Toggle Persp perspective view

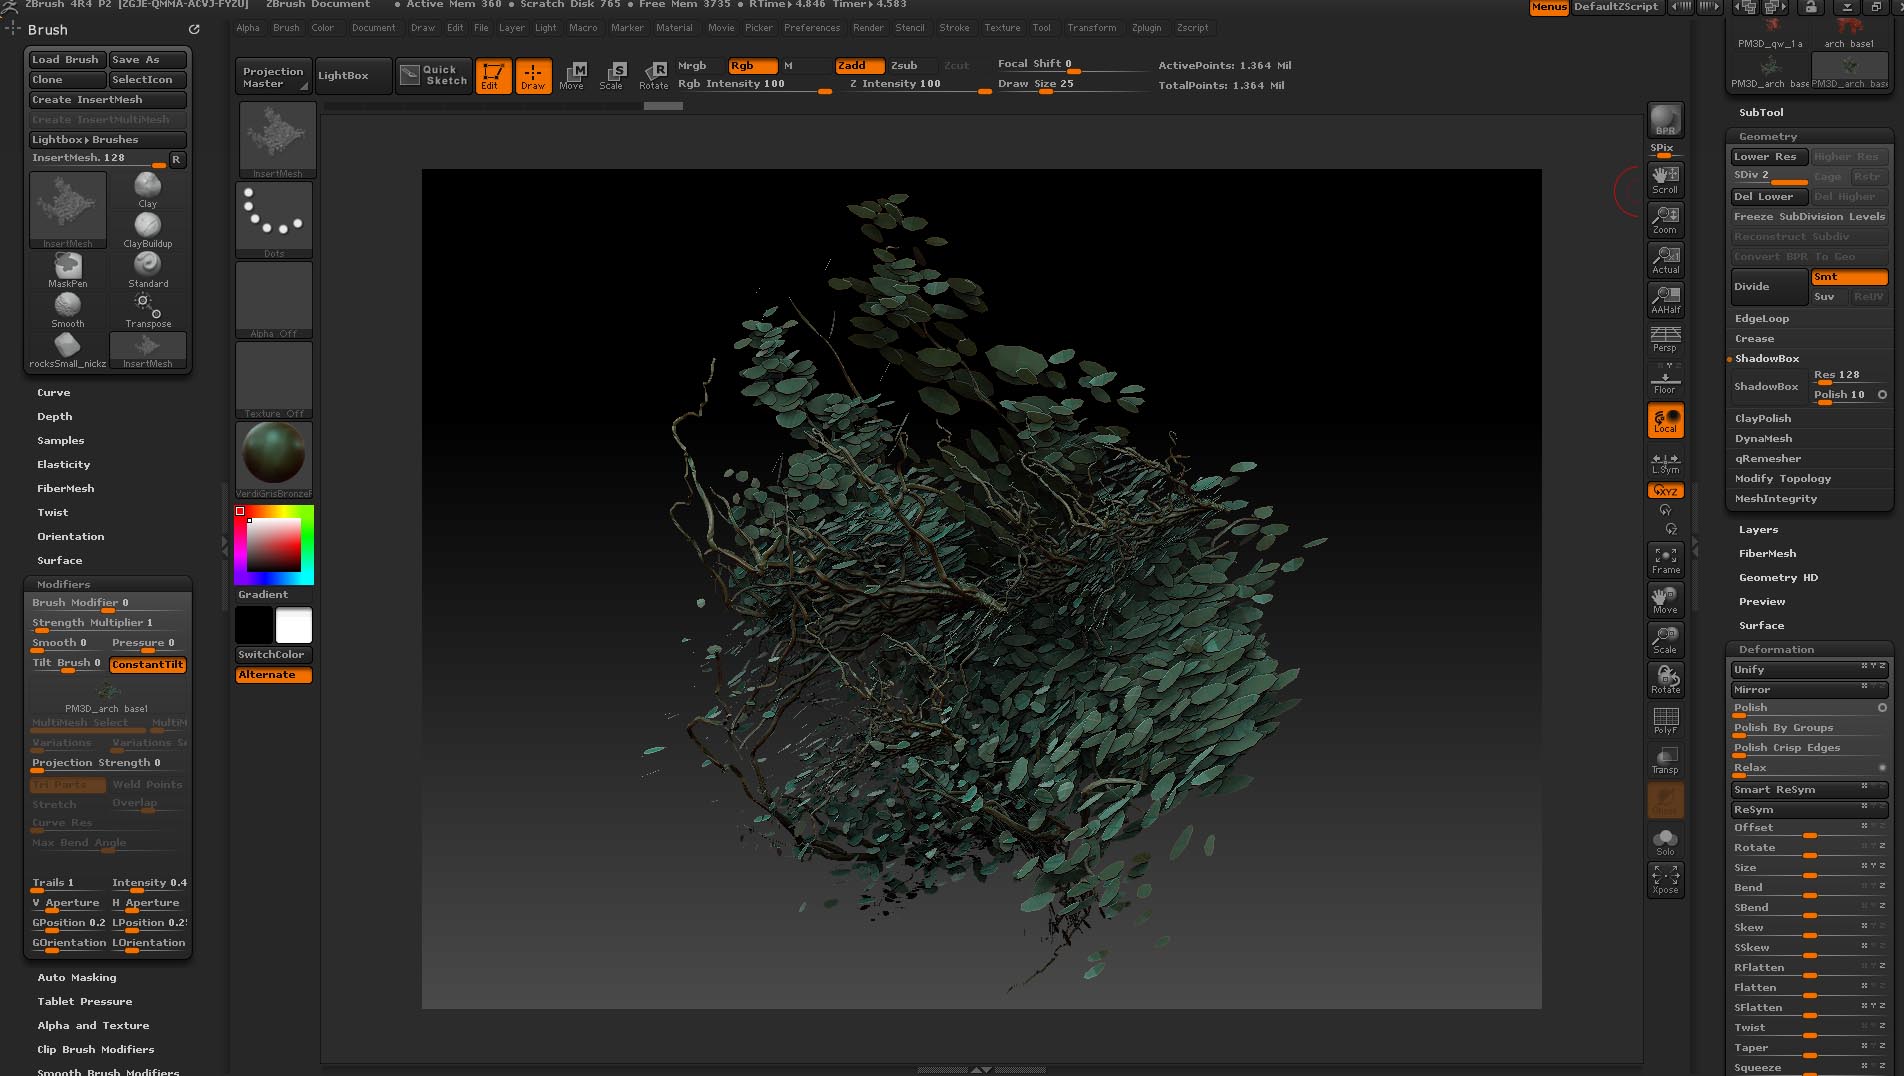1665,339
